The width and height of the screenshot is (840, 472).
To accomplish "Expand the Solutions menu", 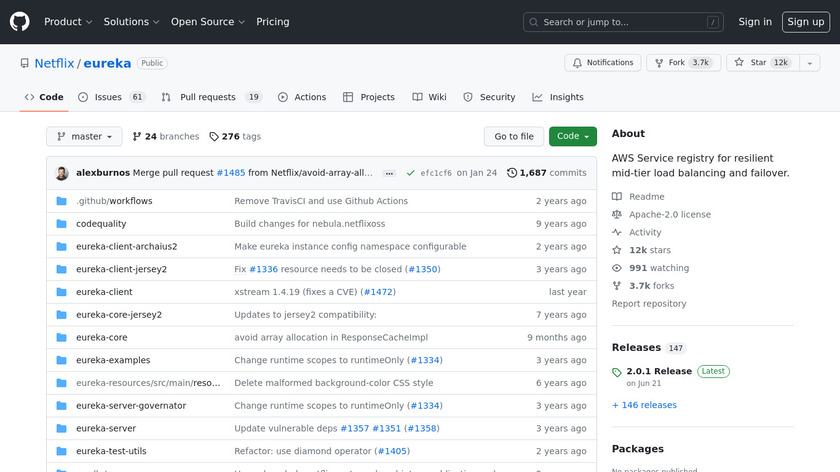I will click(x=131, y=22).
